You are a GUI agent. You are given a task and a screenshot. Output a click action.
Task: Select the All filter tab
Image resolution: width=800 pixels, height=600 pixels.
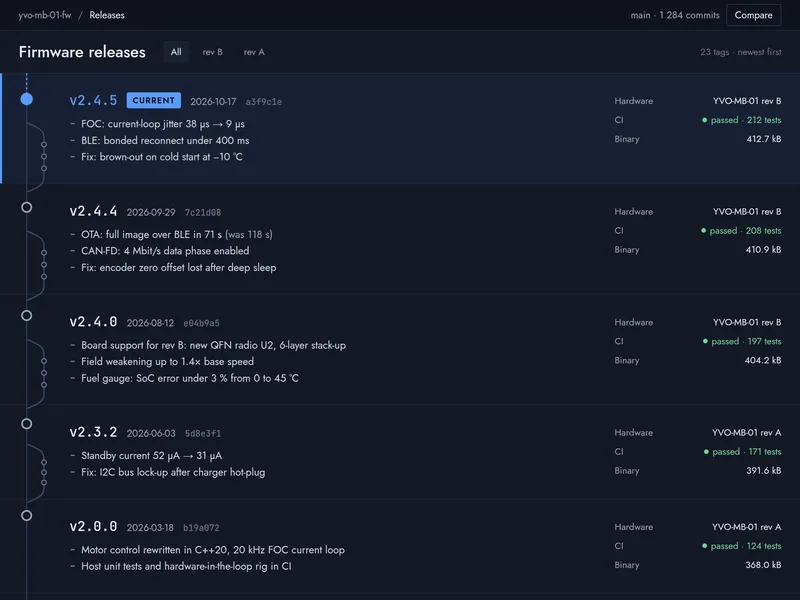176,52
